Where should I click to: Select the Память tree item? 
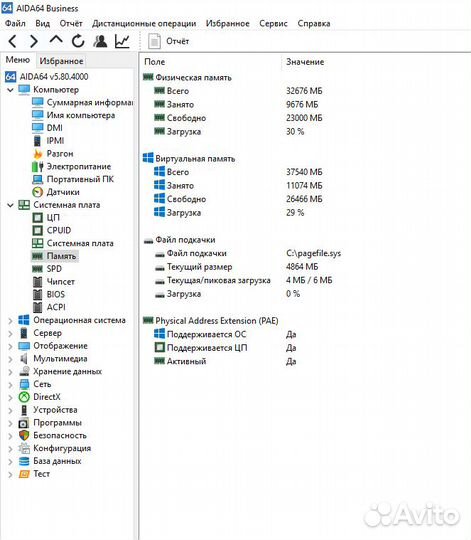coord(54,256)
